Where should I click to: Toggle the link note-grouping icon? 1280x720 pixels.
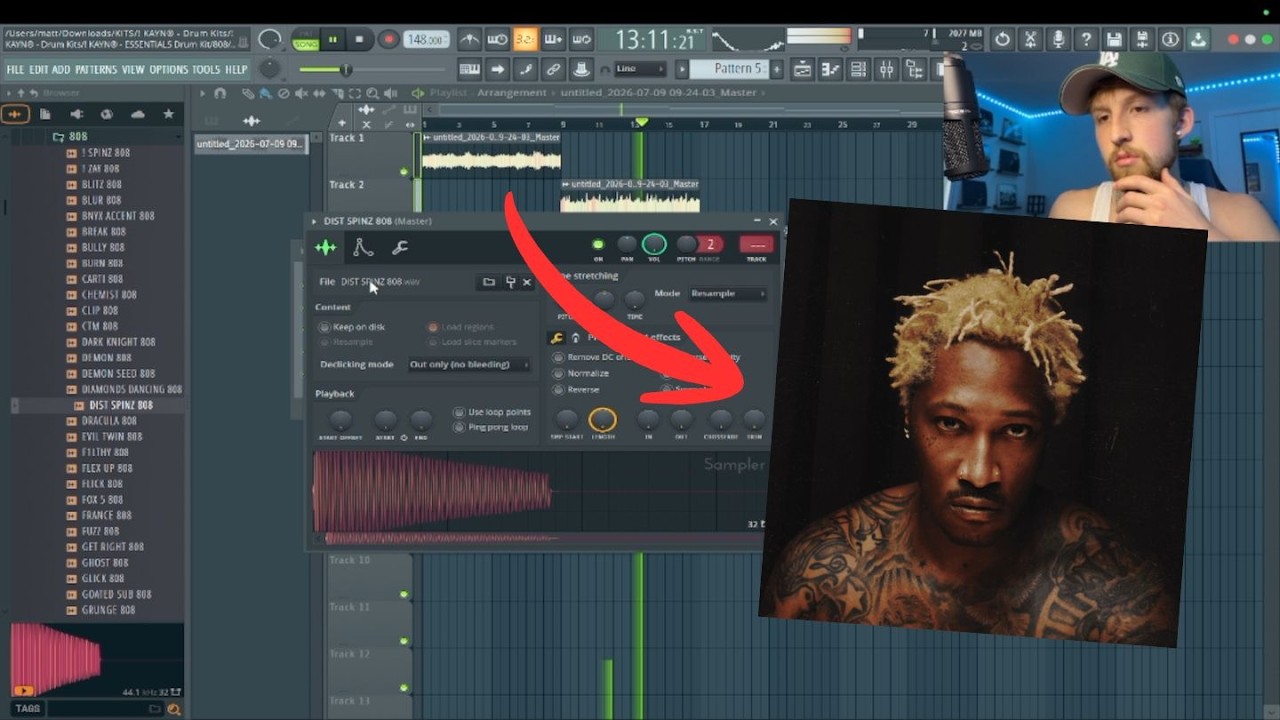point(553,69)
